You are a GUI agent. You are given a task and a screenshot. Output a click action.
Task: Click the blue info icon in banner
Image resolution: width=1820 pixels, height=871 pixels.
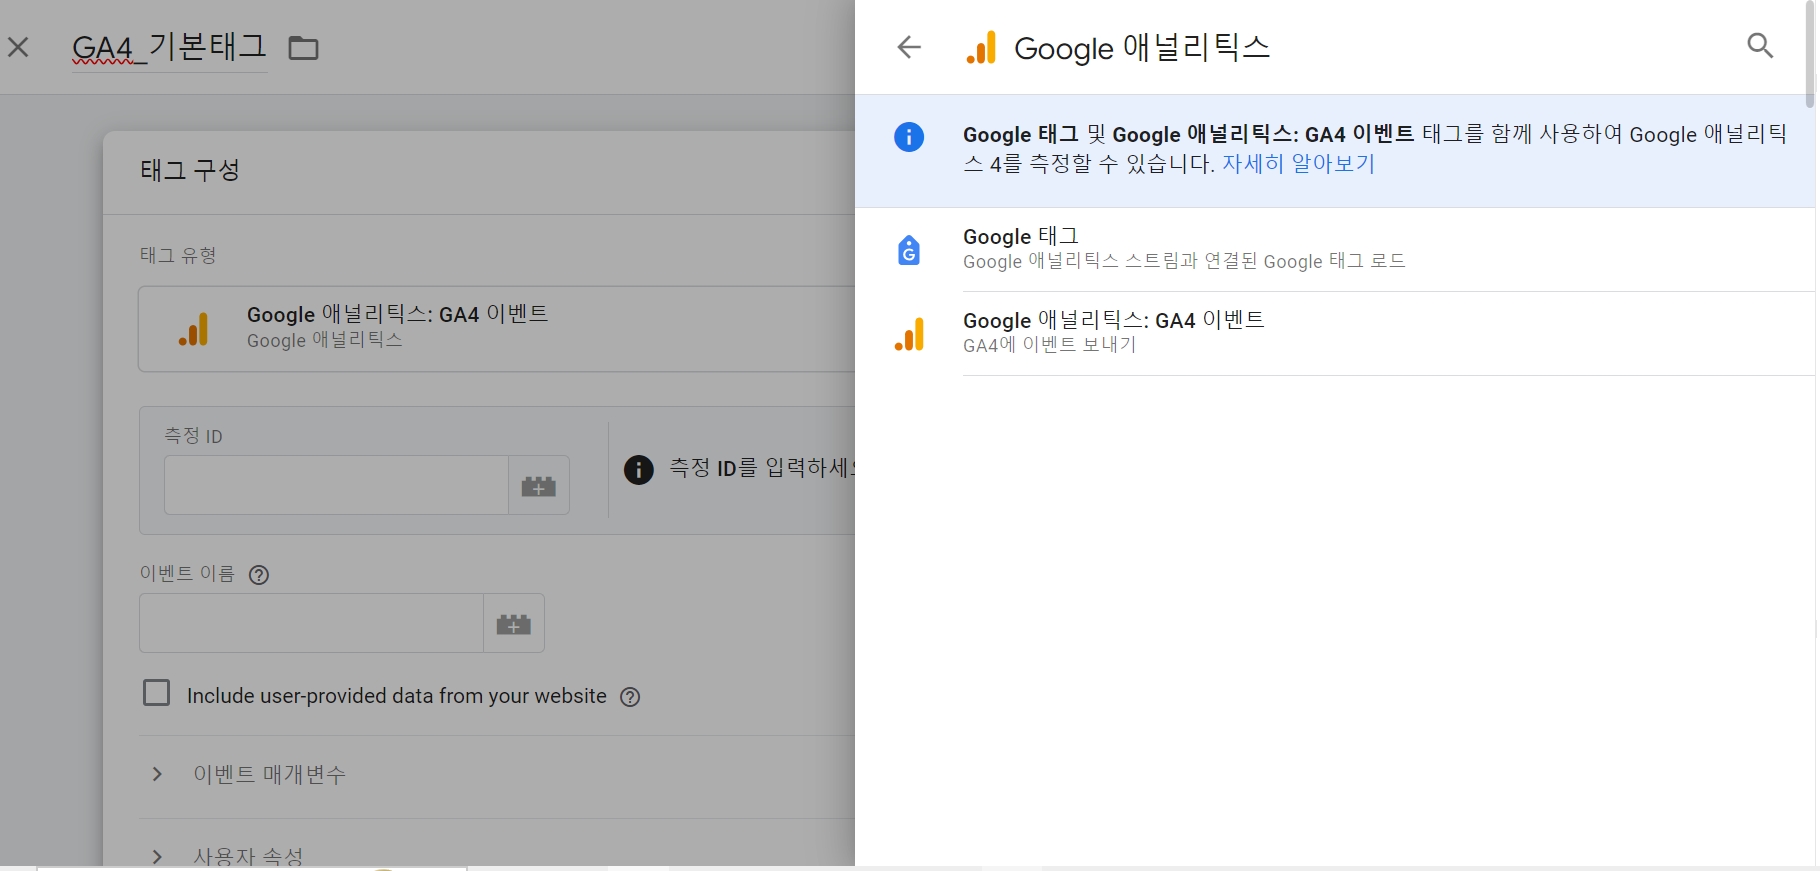[x=909, y=137]
